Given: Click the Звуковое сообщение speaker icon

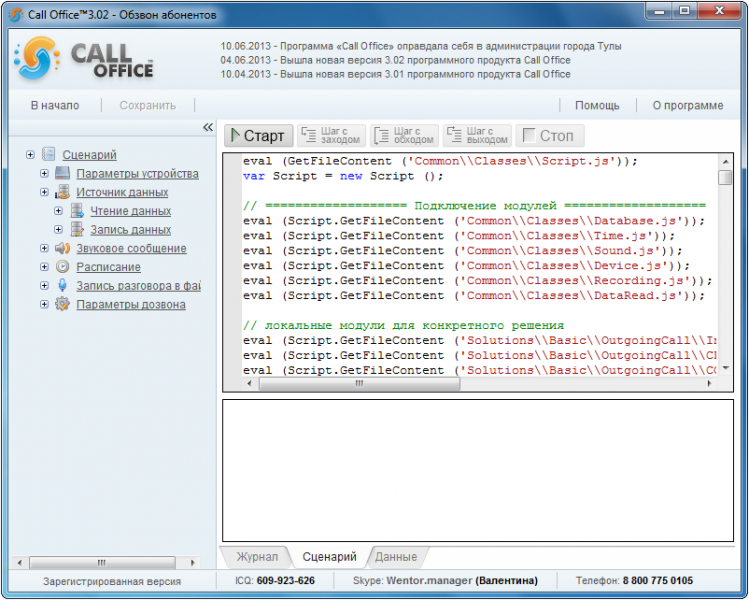Looking at the screenshot, I should click(x=62, y=248).
